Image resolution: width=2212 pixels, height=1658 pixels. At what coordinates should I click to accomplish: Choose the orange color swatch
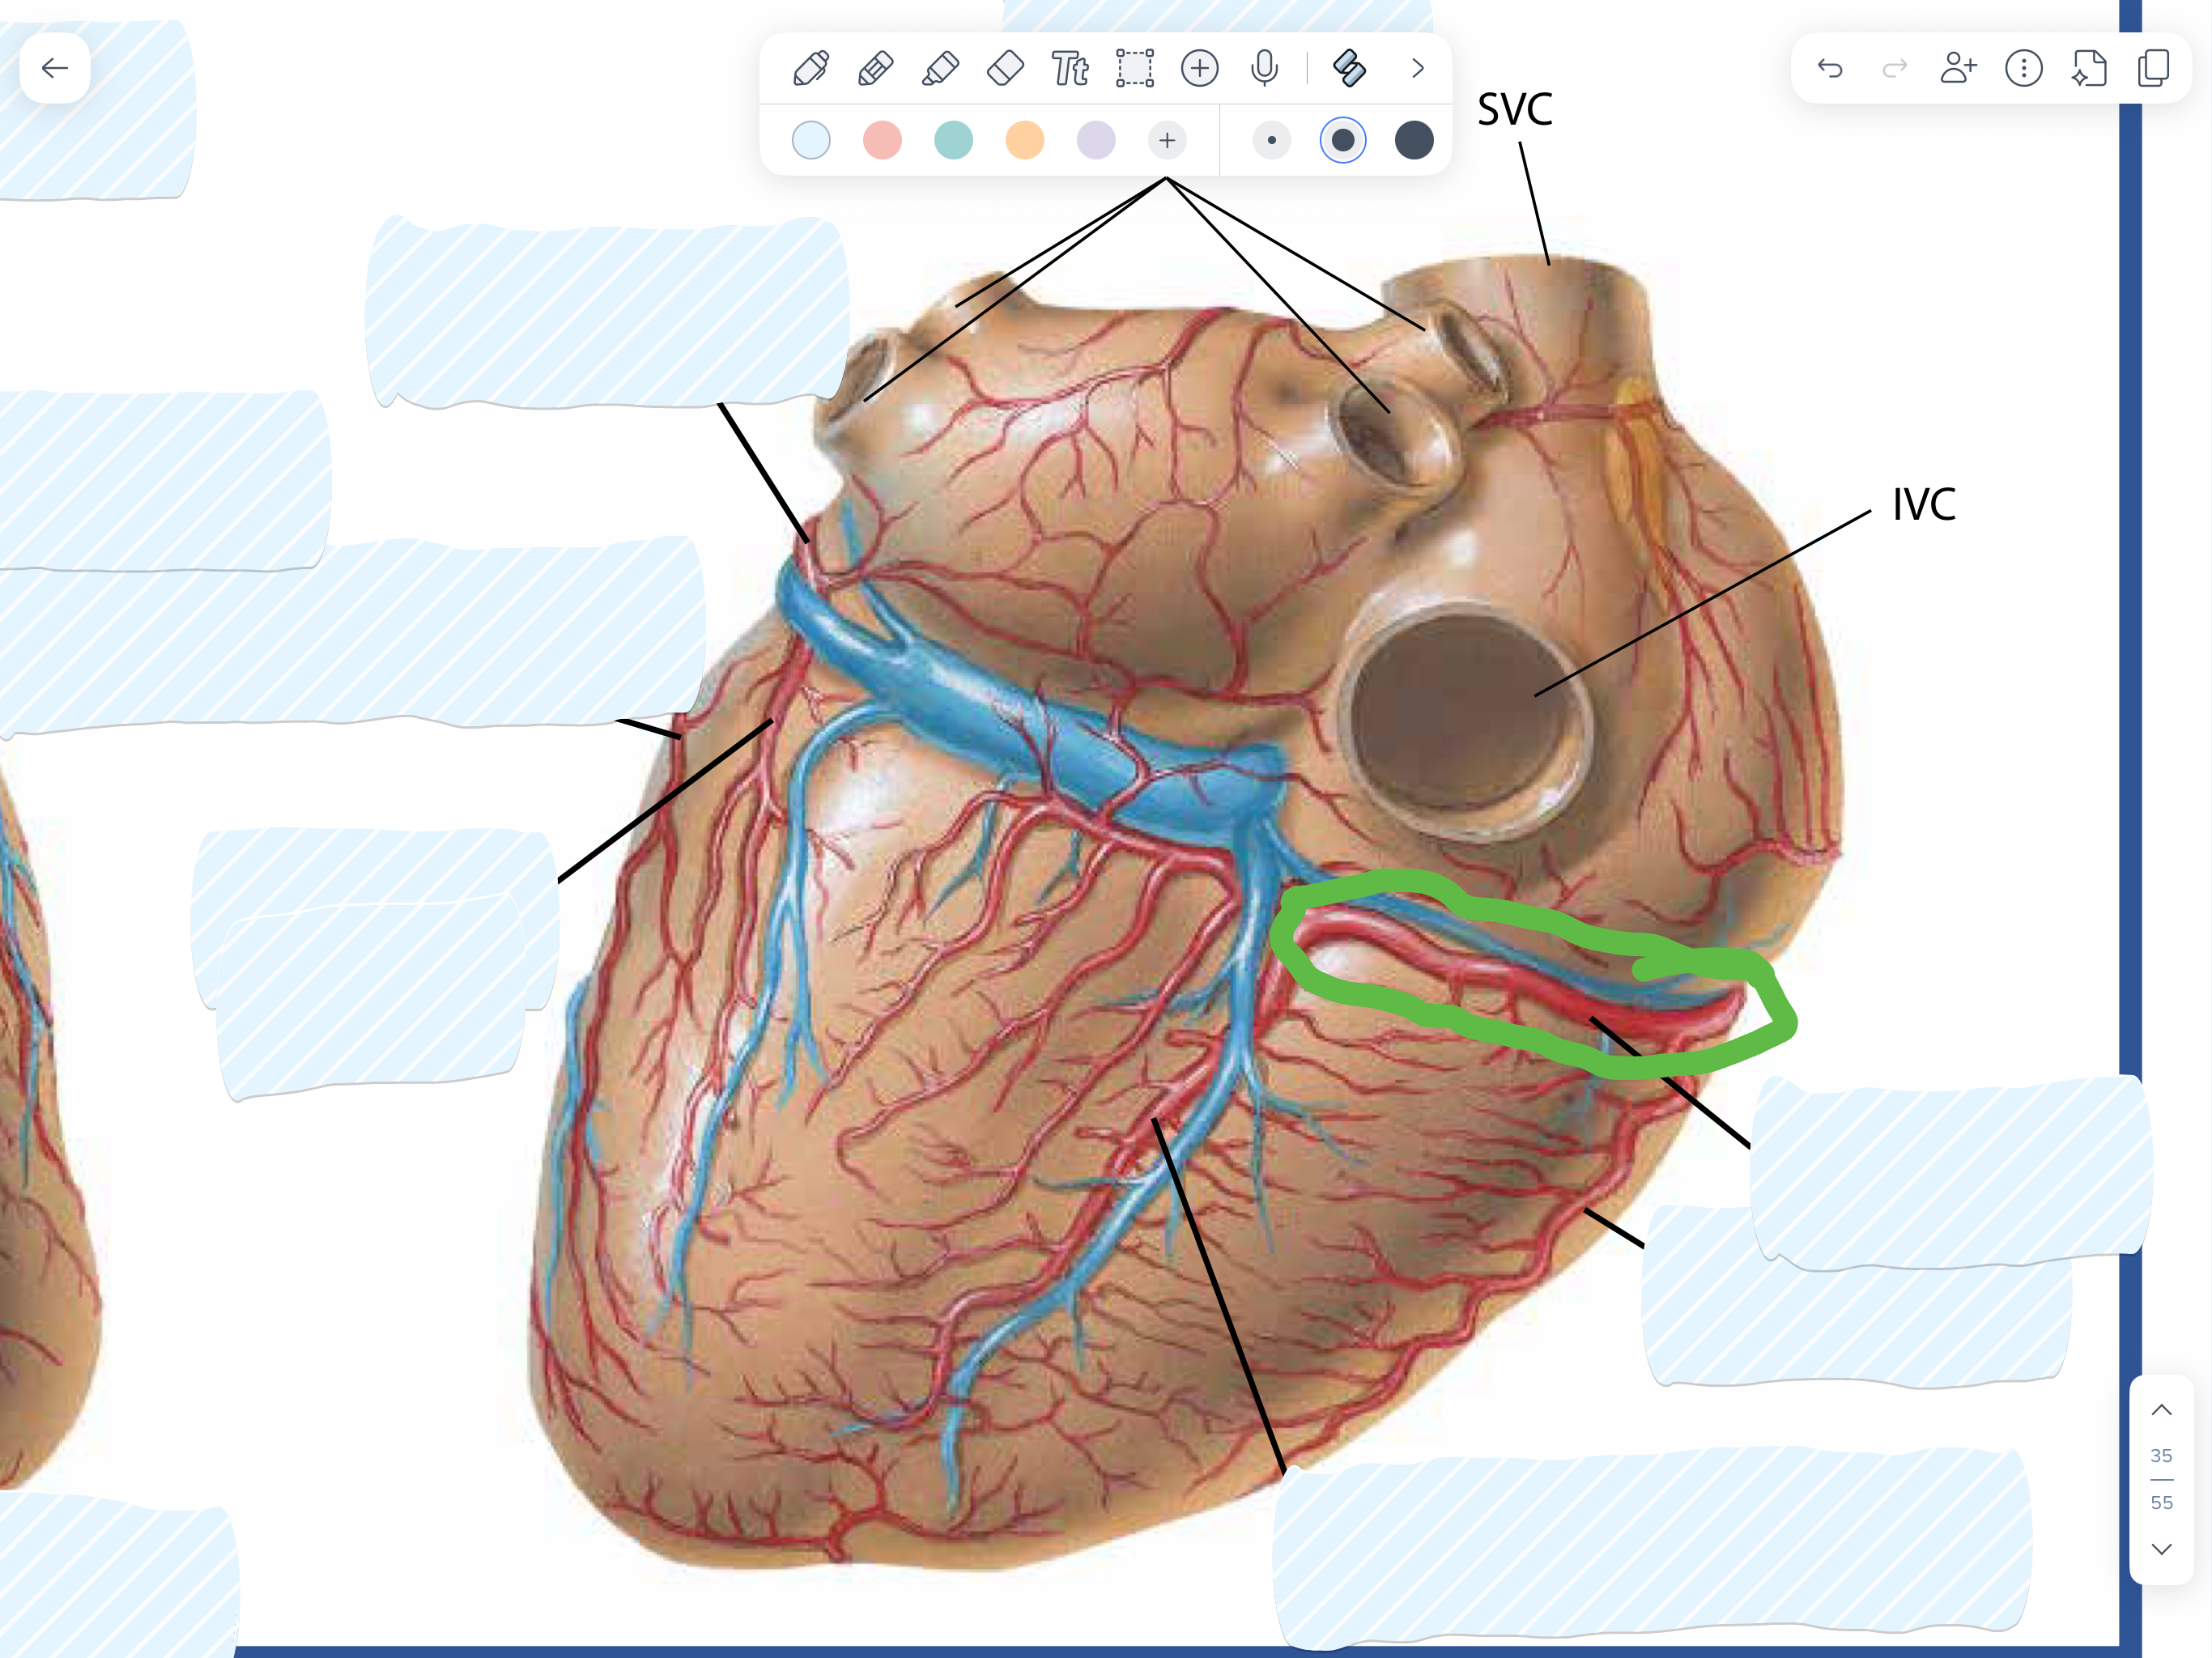pos(1025,140)
